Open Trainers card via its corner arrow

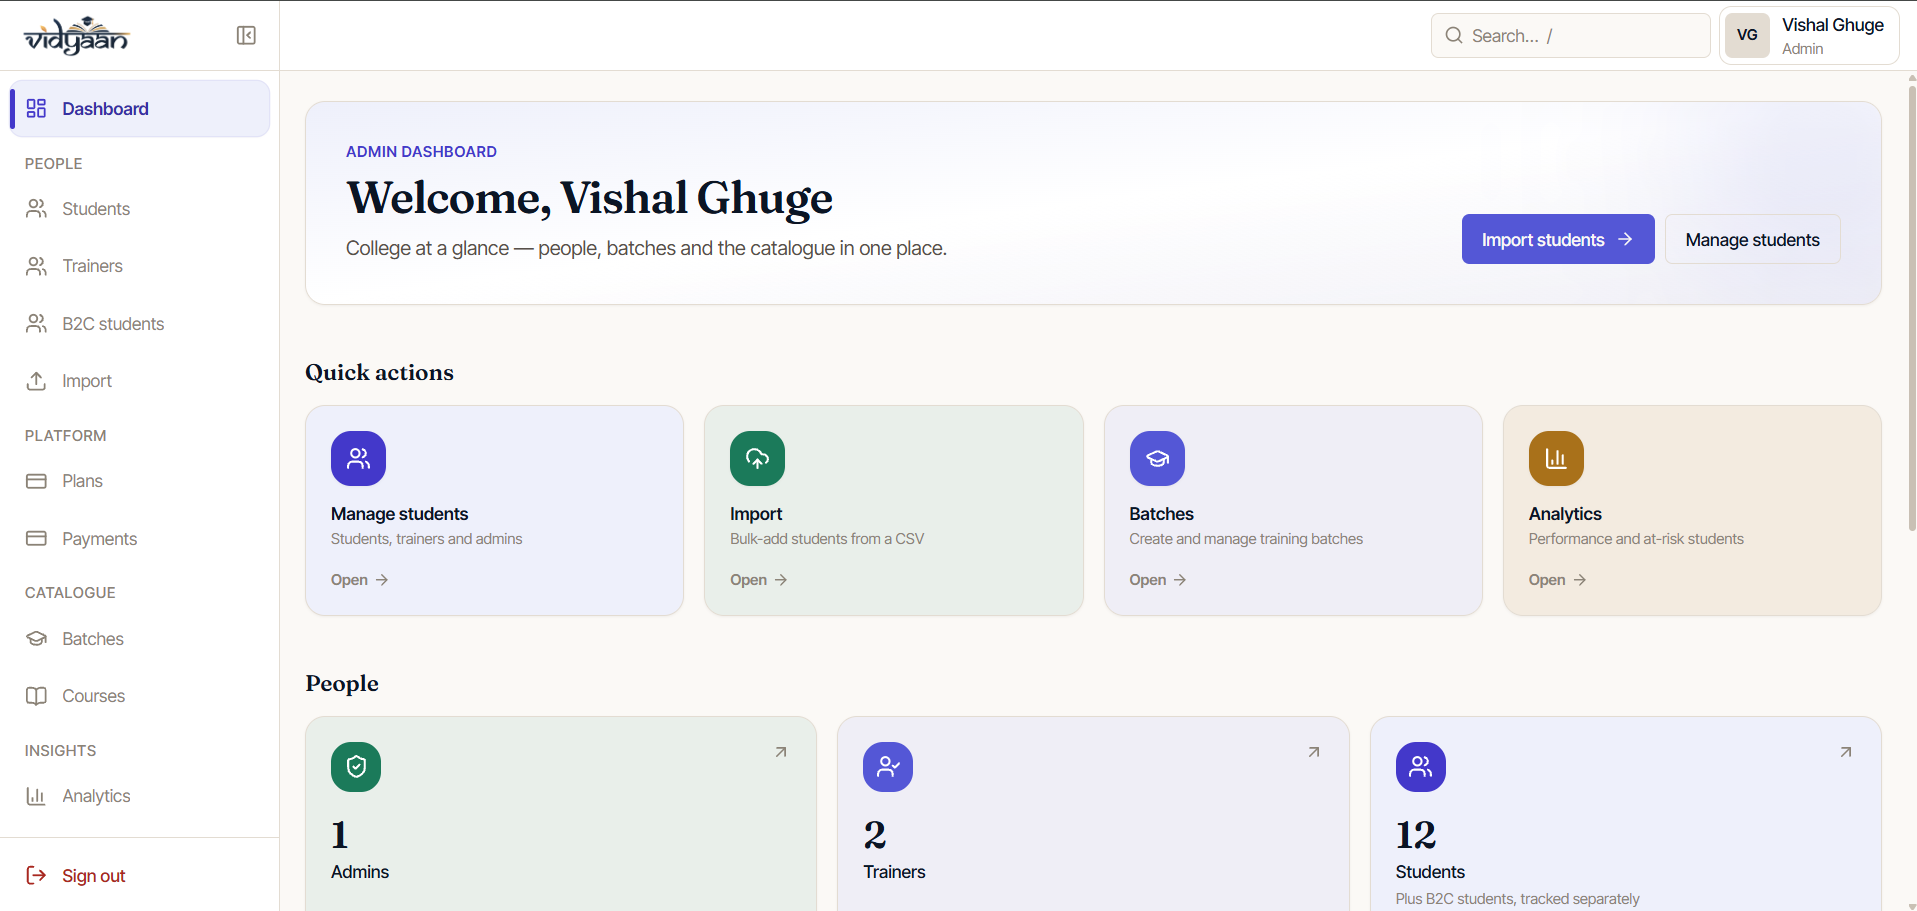coord(1314,752)
